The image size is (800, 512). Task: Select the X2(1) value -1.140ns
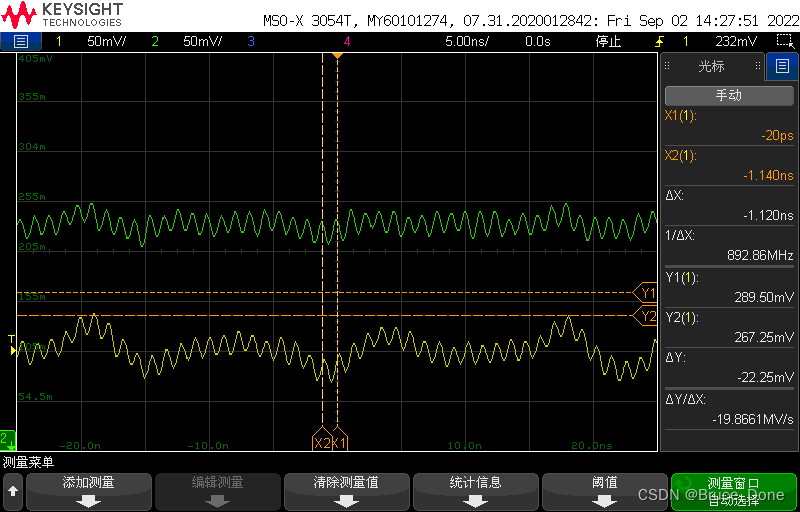[768, 175]
